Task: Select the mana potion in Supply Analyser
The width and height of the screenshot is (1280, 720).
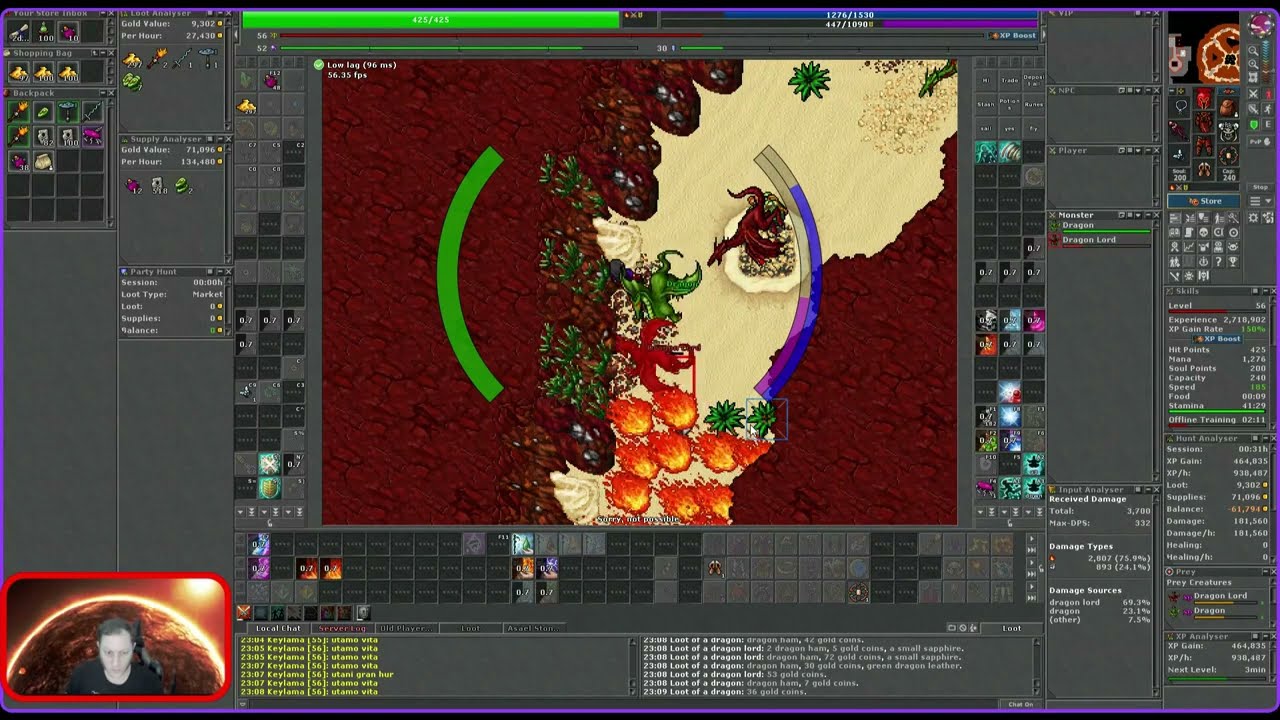Action: click(134, 186)
